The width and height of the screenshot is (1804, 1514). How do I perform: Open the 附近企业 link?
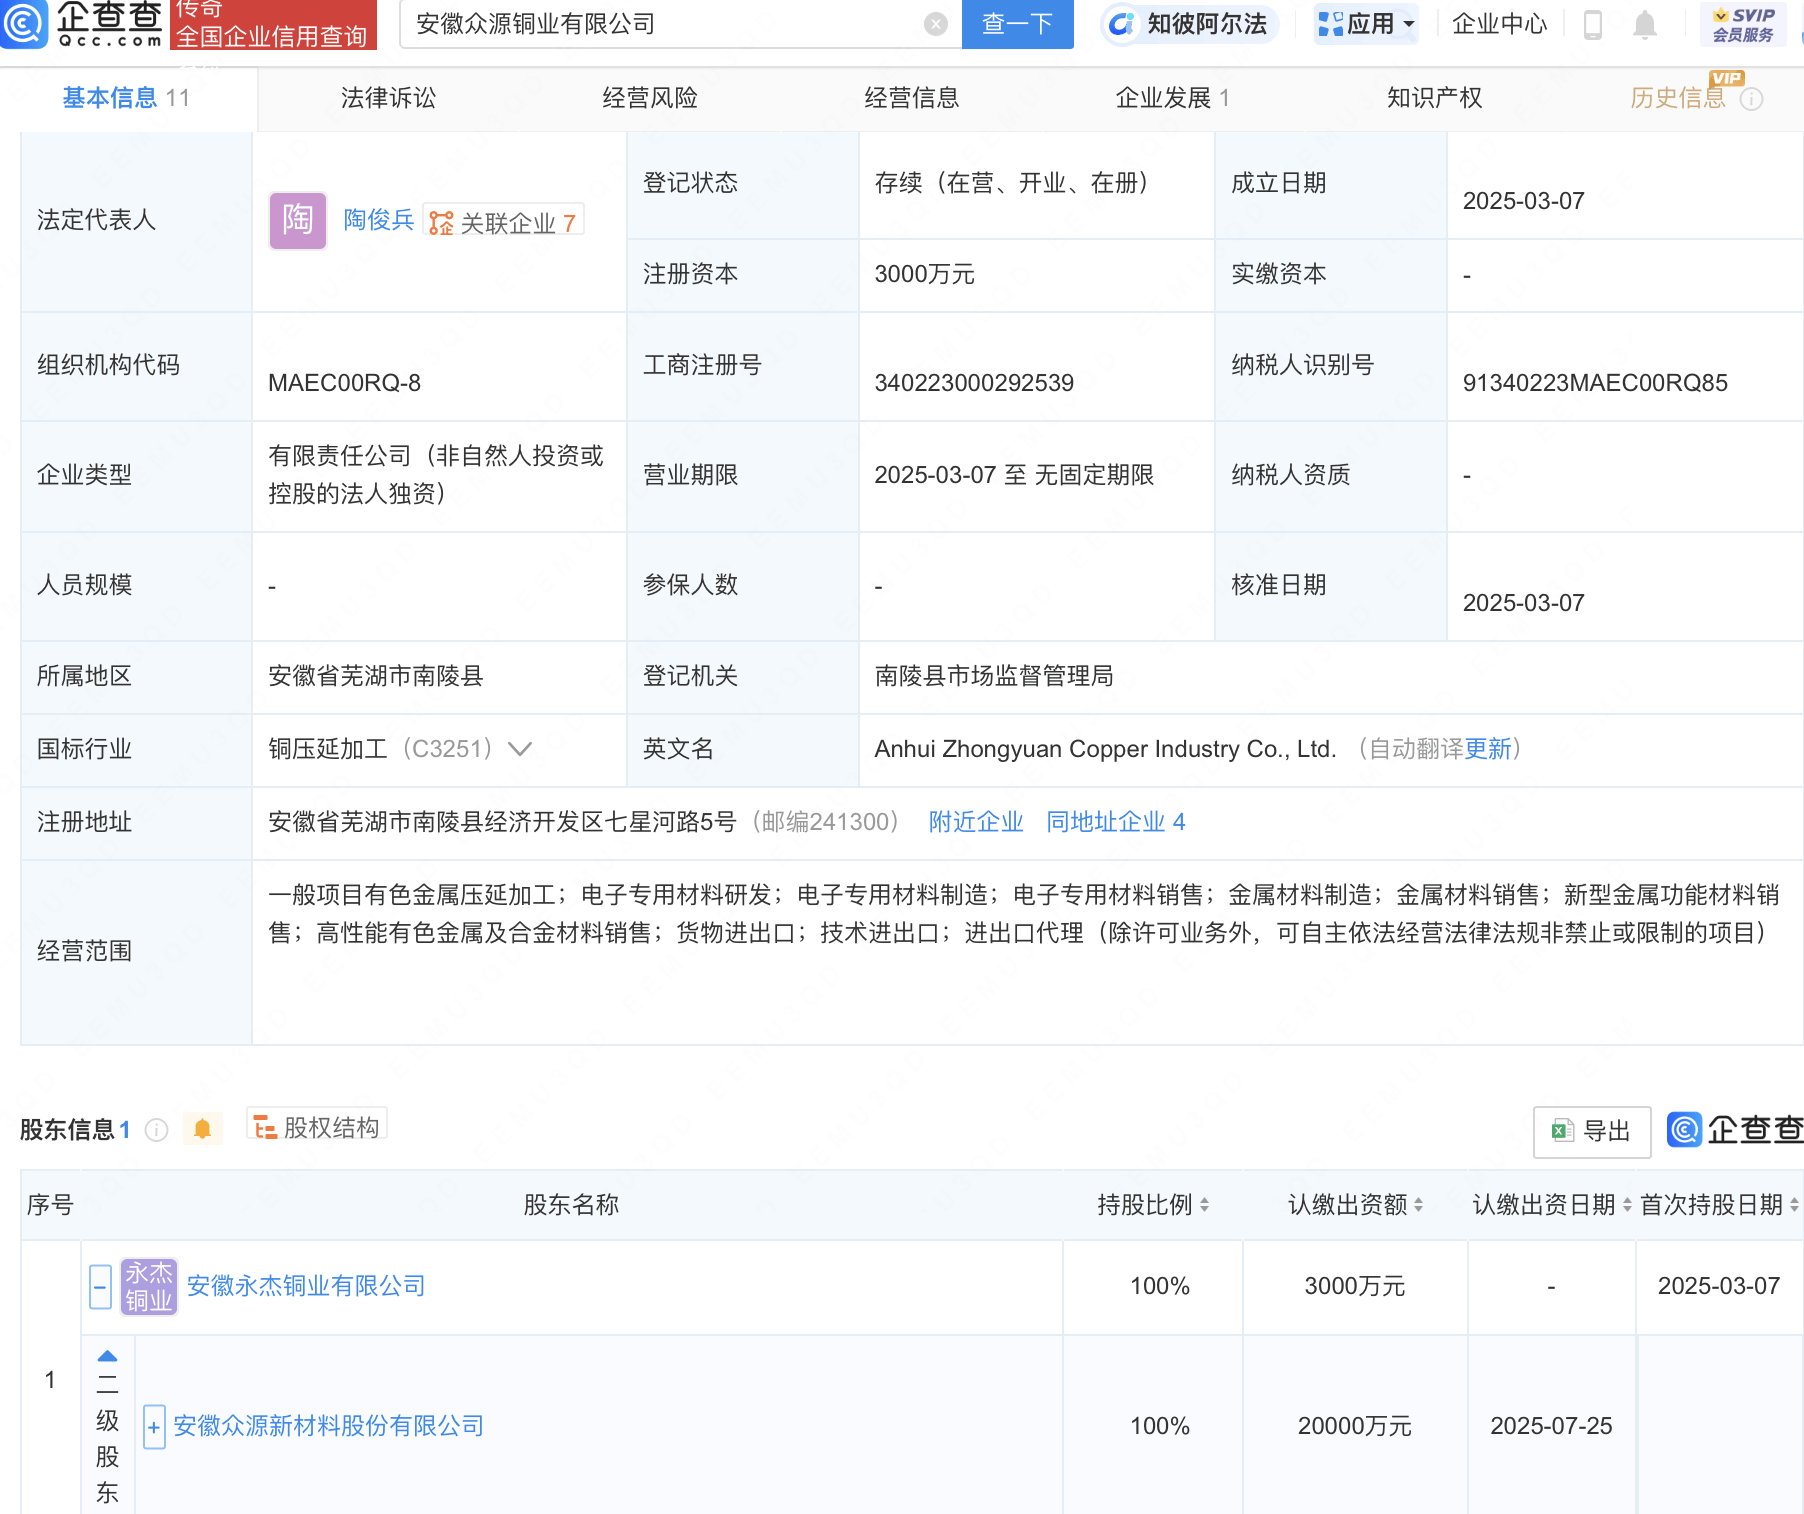pos(976,822)
